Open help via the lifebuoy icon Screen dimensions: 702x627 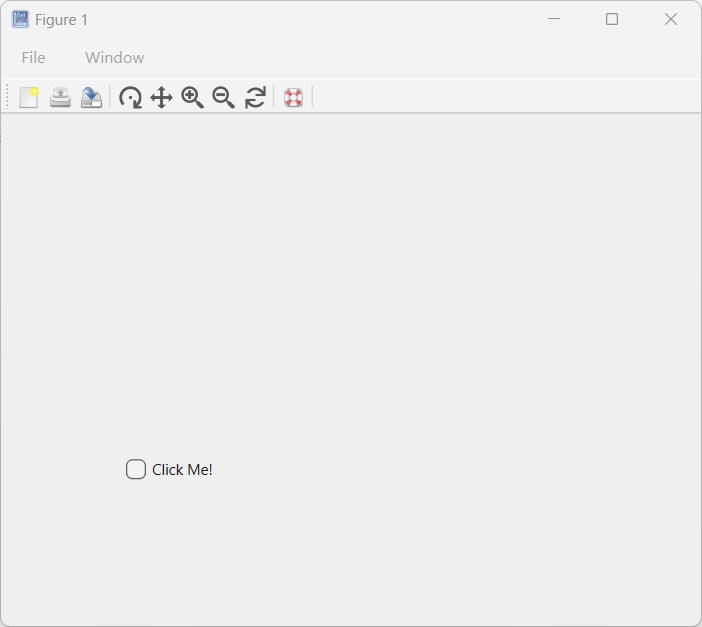tap(293, 97)
